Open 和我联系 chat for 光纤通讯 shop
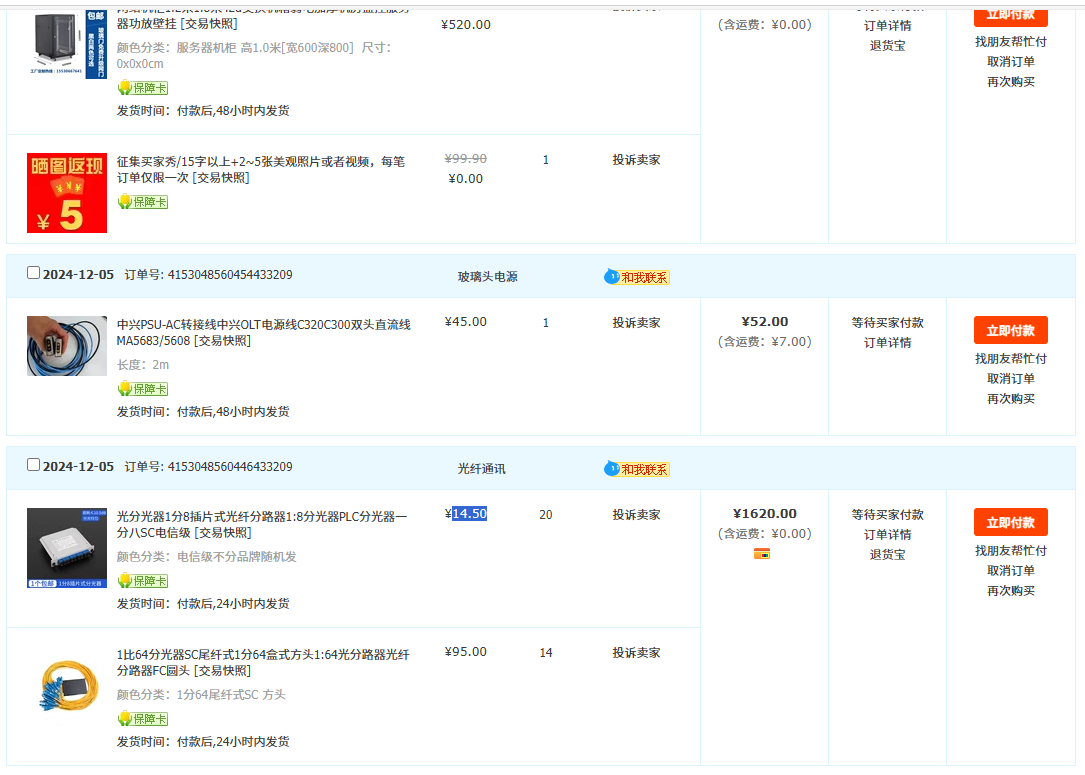Image resolution: width=1085 pixels, height=775 pixels. coord(637,469)
